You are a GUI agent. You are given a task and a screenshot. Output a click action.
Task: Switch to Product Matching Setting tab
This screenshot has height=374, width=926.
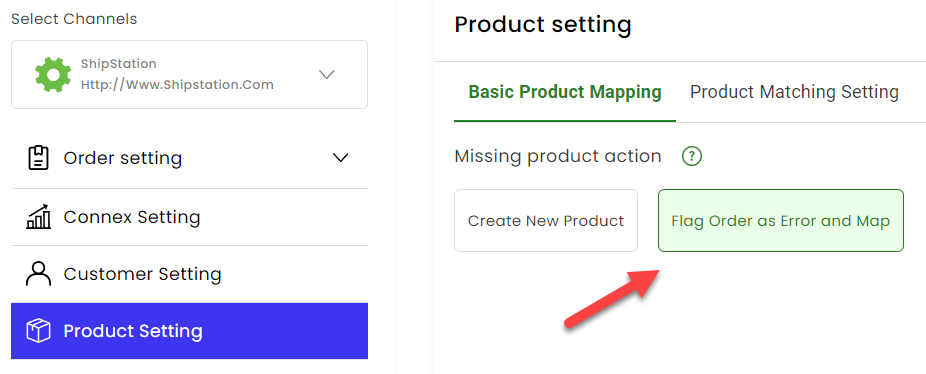click(x=794, y=92)
